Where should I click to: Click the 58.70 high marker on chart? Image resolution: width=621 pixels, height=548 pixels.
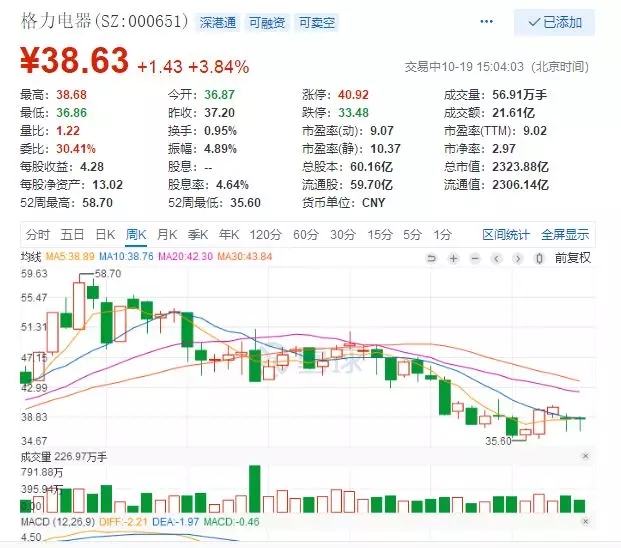pyautogui.click(x=108, y=274)
